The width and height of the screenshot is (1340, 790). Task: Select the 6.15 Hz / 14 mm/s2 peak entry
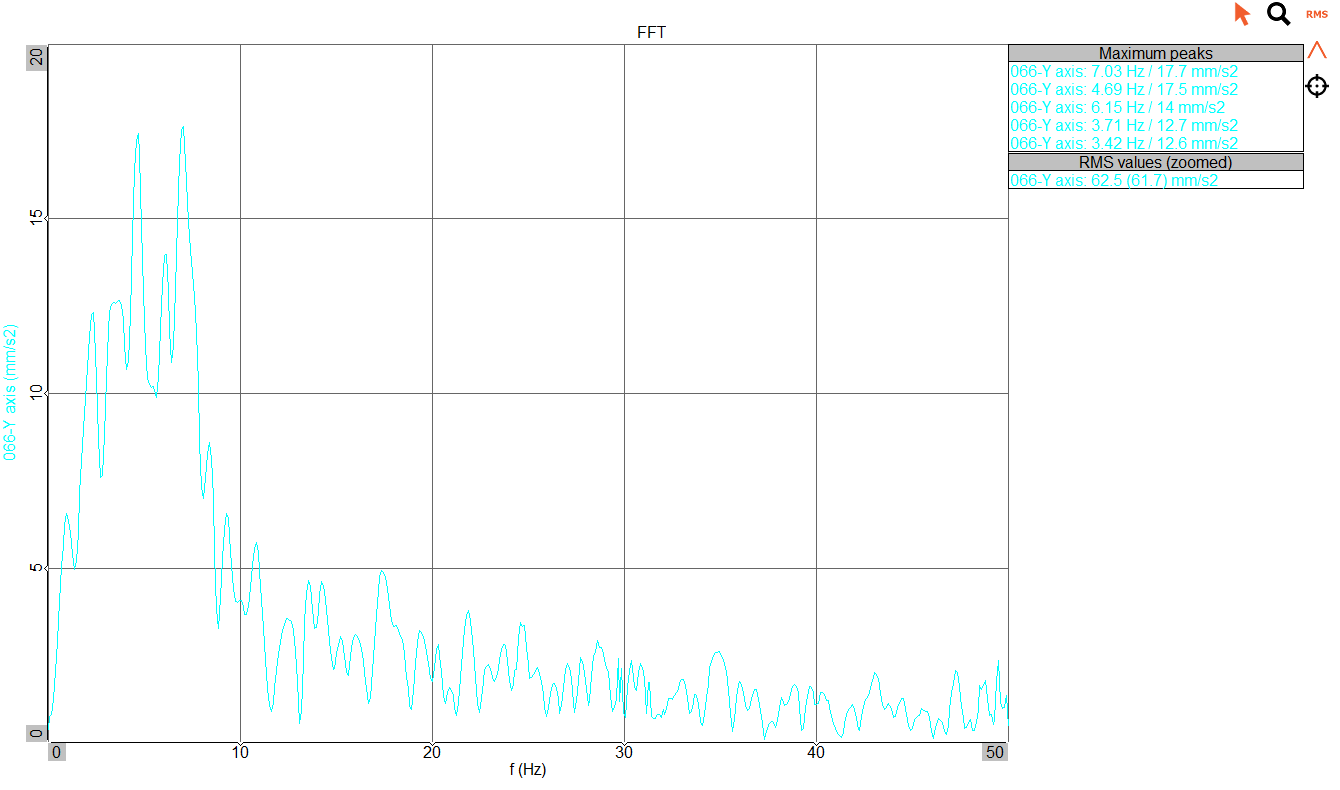click(1117, 108)
